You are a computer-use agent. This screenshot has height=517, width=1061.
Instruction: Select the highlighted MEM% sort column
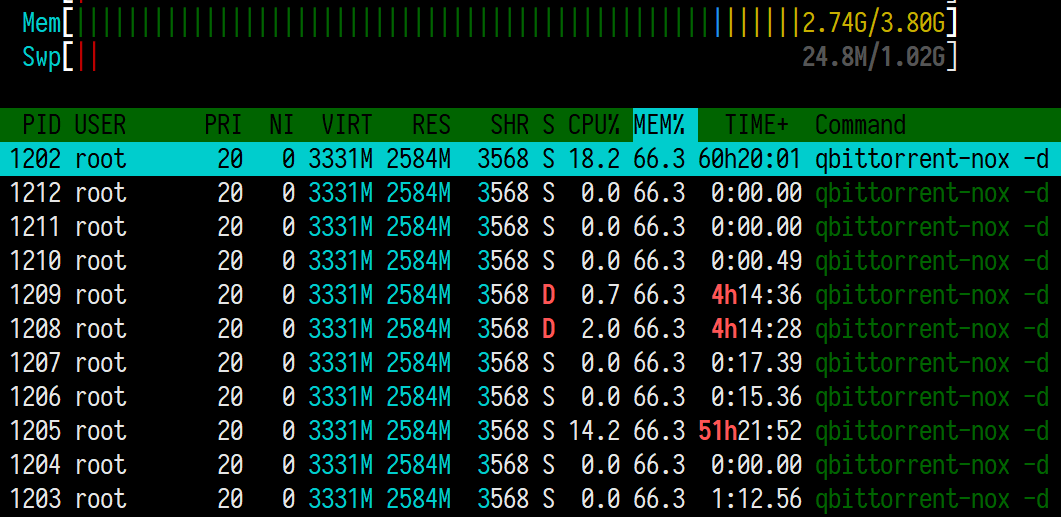pos(659,125)
